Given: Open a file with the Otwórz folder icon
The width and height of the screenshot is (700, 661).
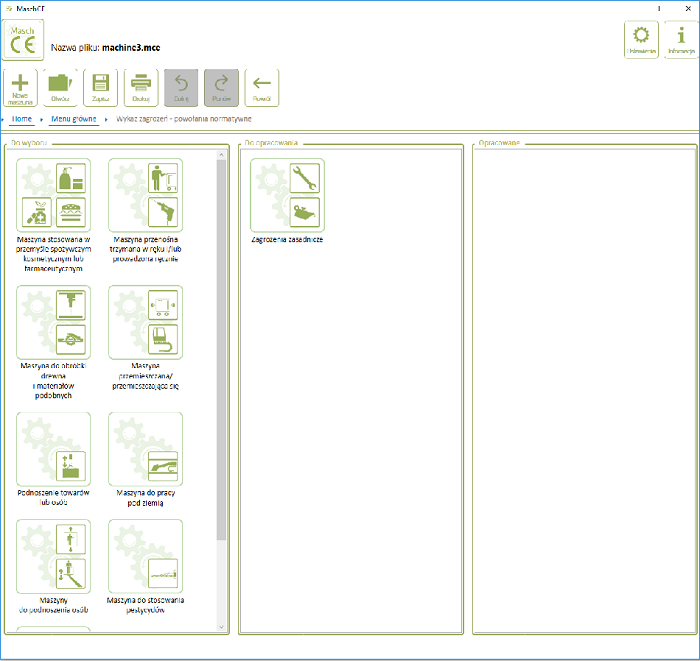Looking at the screenshot, I should pos(60,88).
